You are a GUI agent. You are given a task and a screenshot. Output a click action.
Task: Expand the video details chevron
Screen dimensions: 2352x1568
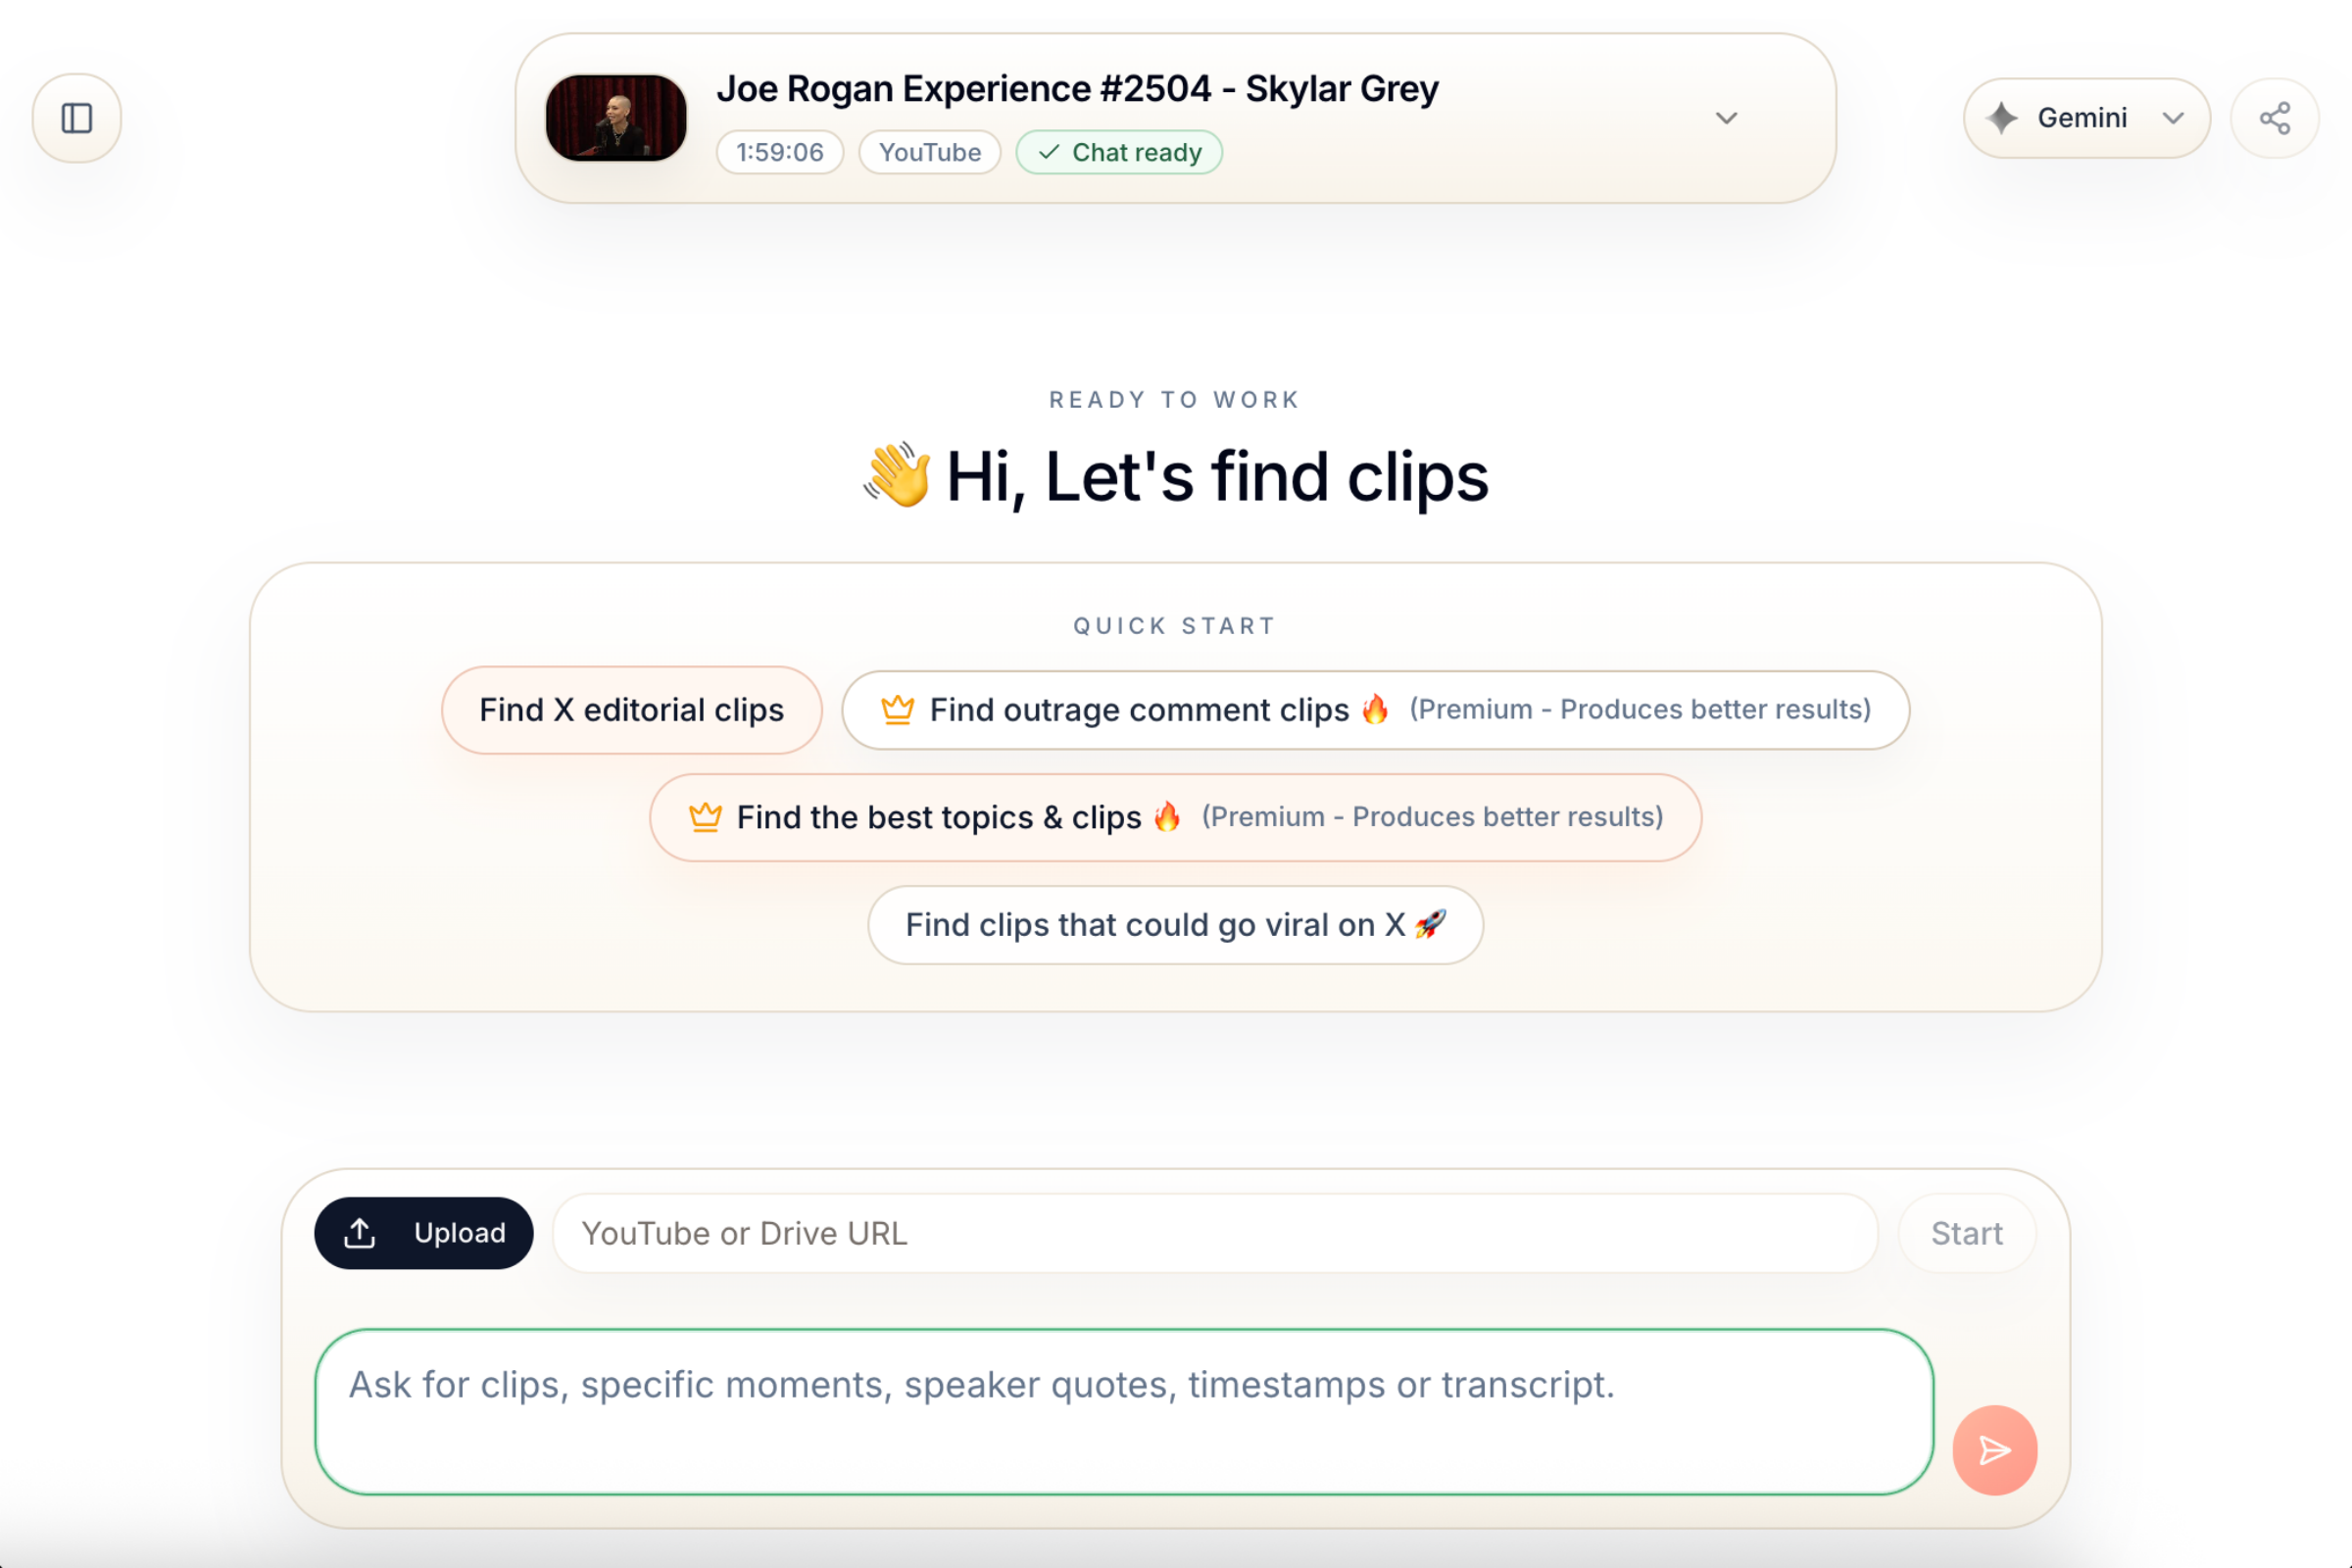coord(1726,118)
